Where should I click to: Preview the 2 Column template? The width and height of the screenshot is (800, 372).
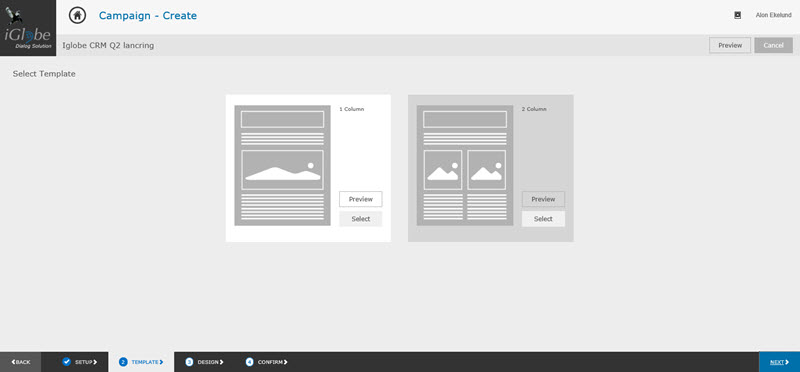coord(543,199)
